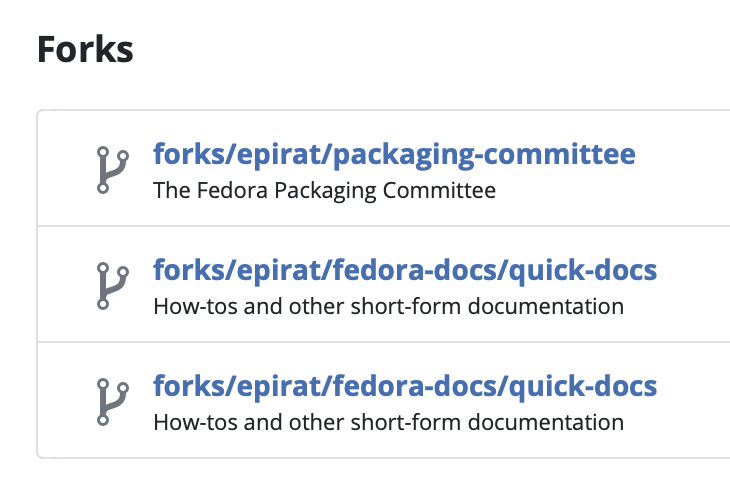Click the Forks heading
This screenshot has width=730, height=504.
point(86,49)
